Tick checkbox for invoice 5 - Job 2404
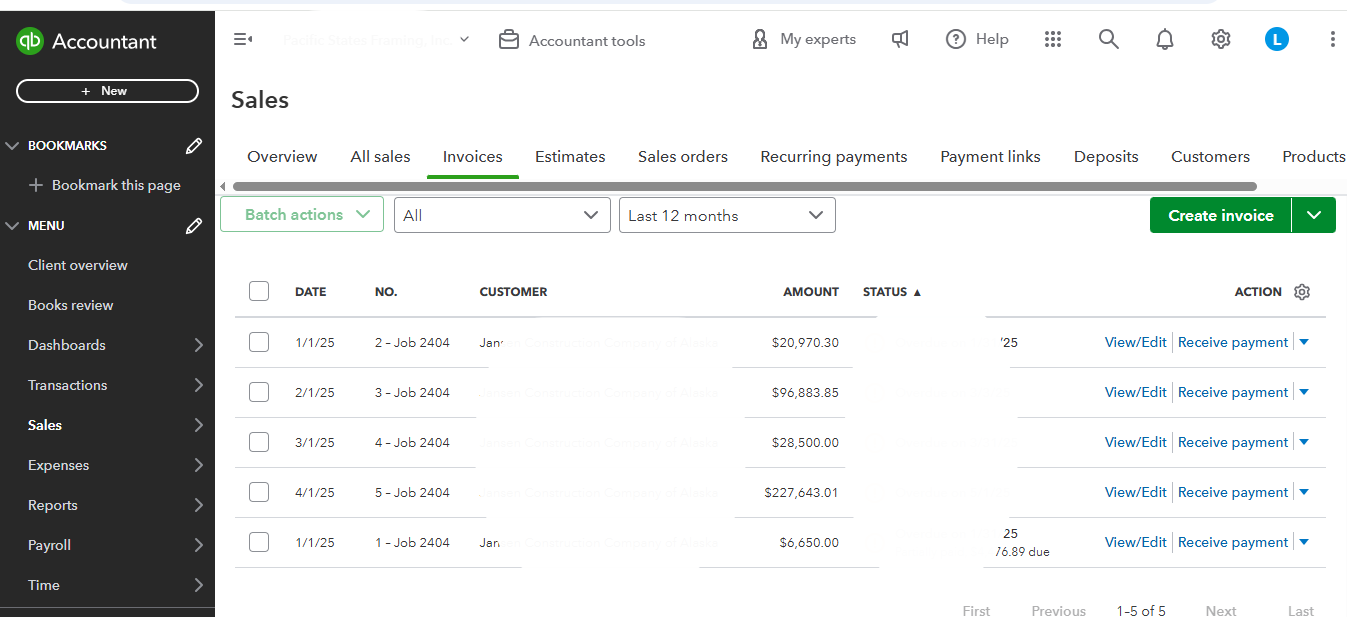 point(259,492)
